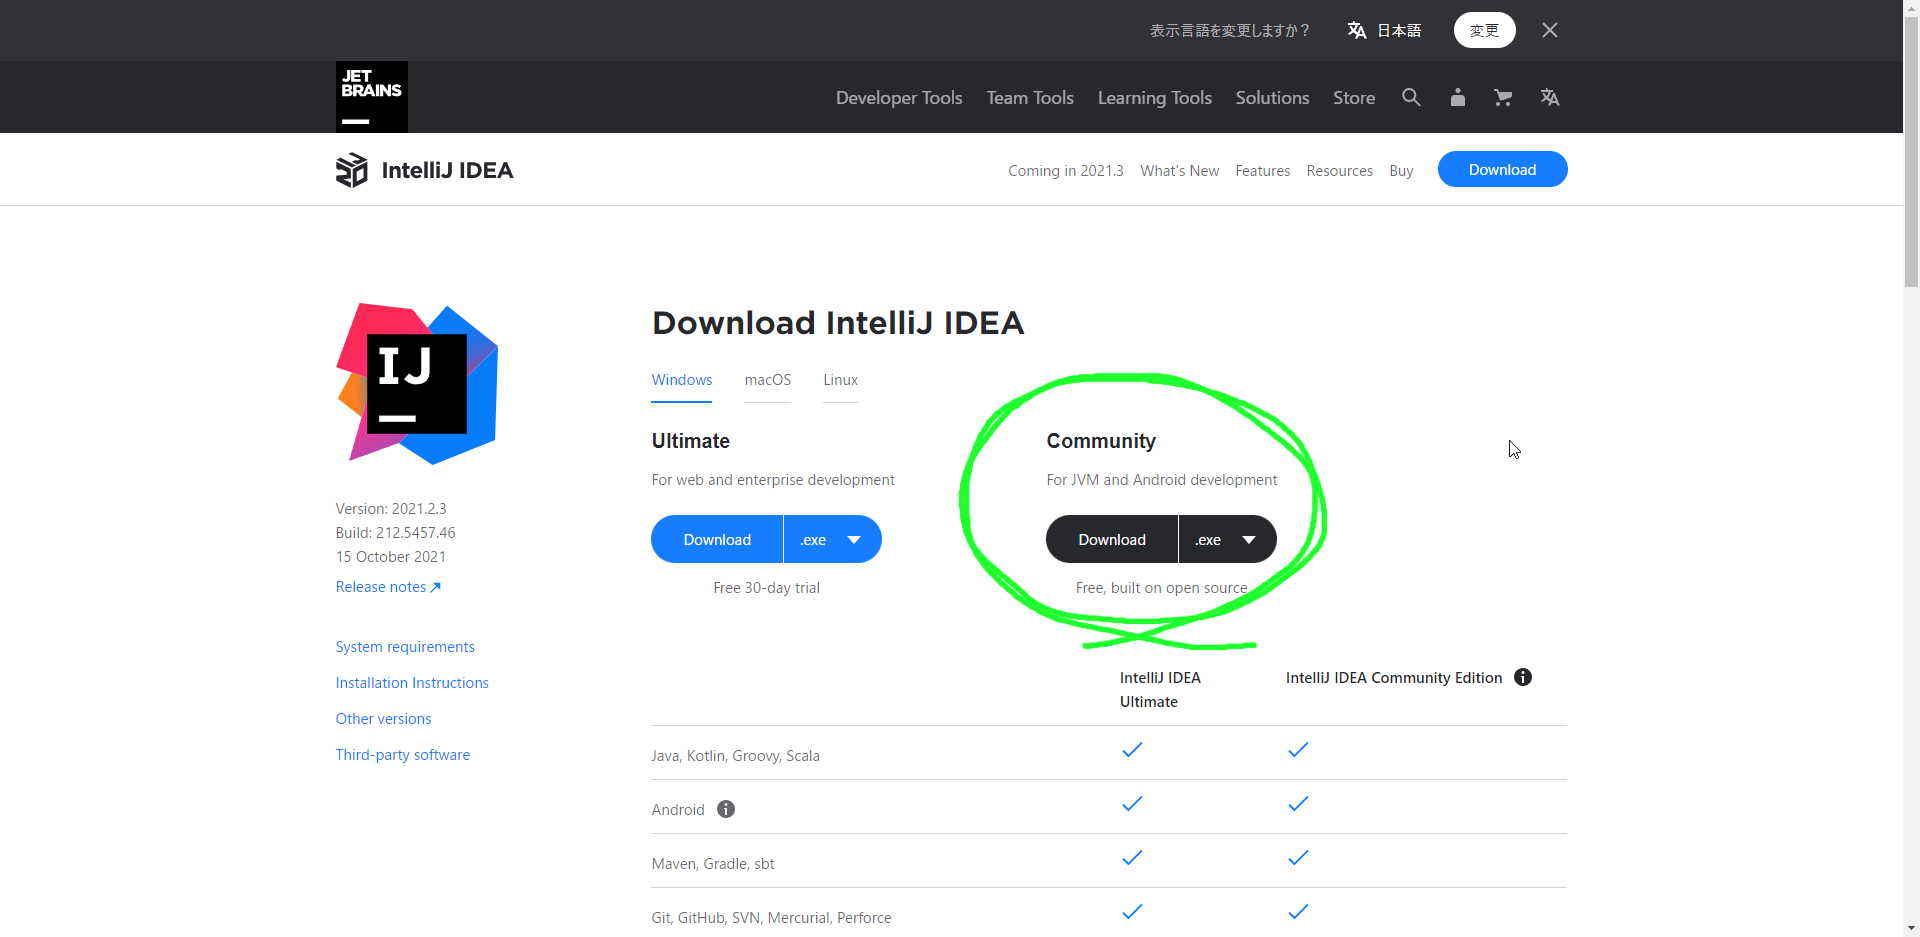Click Community checkmark for Java, Kotlin row
The image size is (1920, 937).
(x=1298, y=750)
